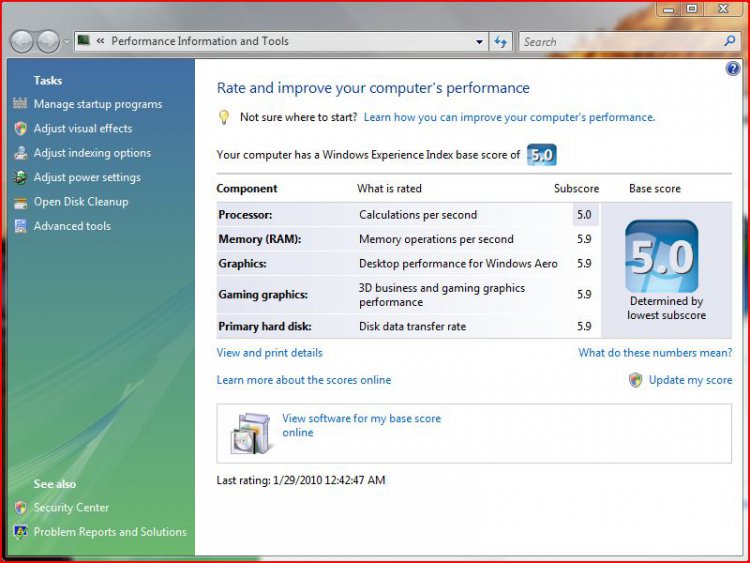Click Learn how you can improve performance link

(509, 117)
